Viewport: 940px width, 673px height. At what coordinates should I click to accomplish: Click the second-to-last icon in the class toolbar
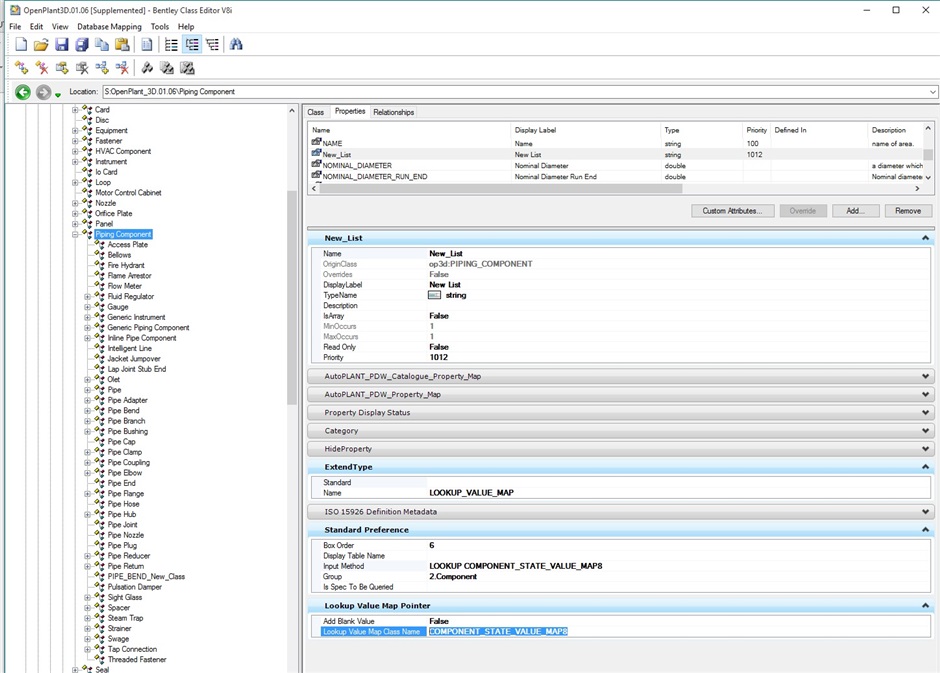(x=167, y=68)
